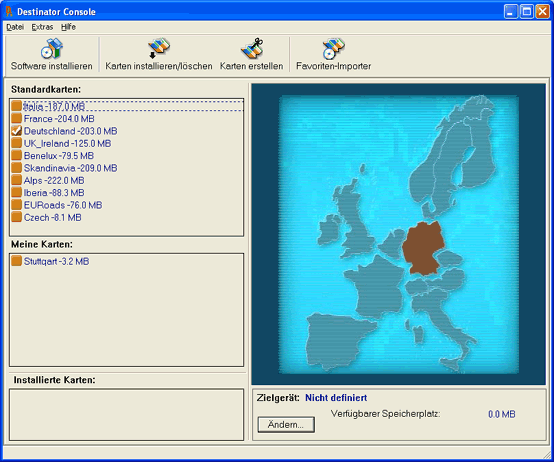Click the Nicht definiert target device text
This screenshot has height=462, width=554.
tap(336, 398)
